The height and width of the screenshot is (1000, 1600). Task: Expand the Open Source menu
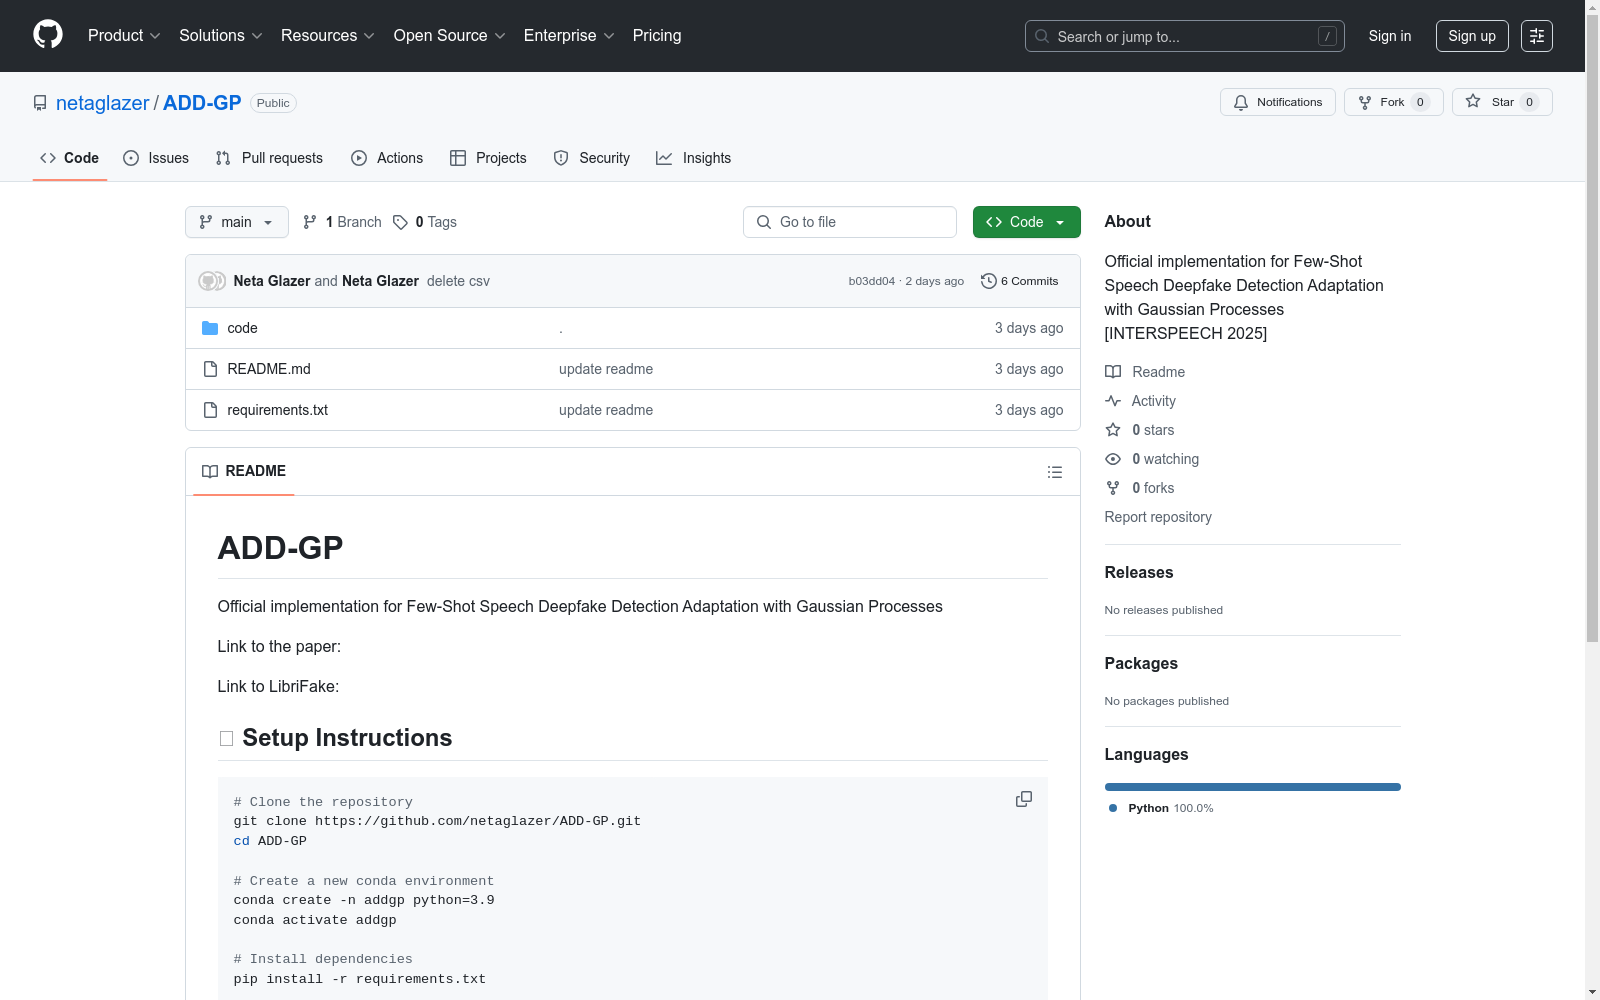[x=450, y=36]
